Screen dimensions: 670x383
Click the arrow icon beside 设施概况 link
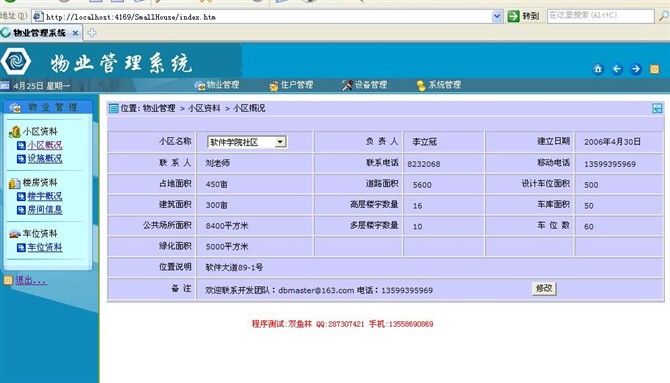tap(21, 159)
